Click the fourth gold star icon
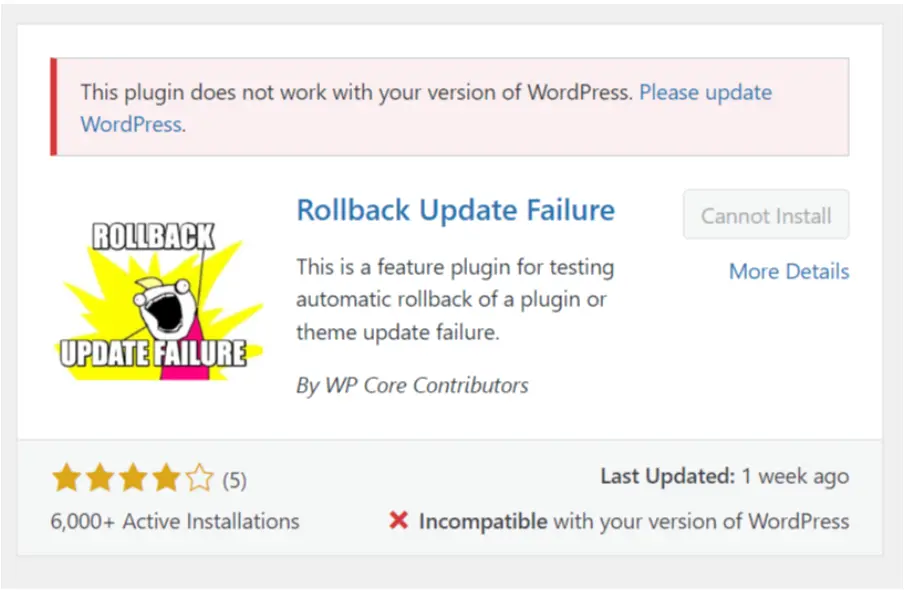The height and width of the screenshot is (590, 906). (x=164, y=478)
